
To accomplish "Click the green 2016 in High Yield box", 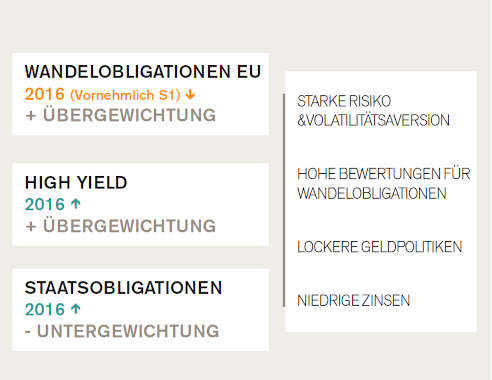I will coord(45,204).
